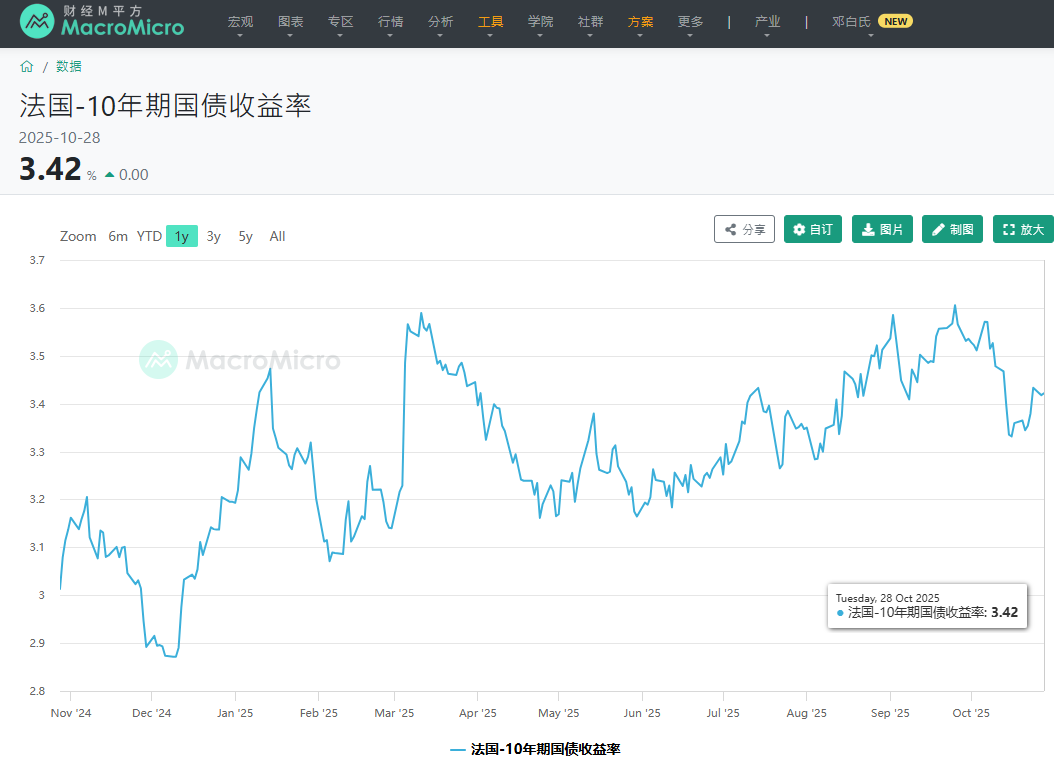Select the 6m zoom range

(x=118, y=237)
